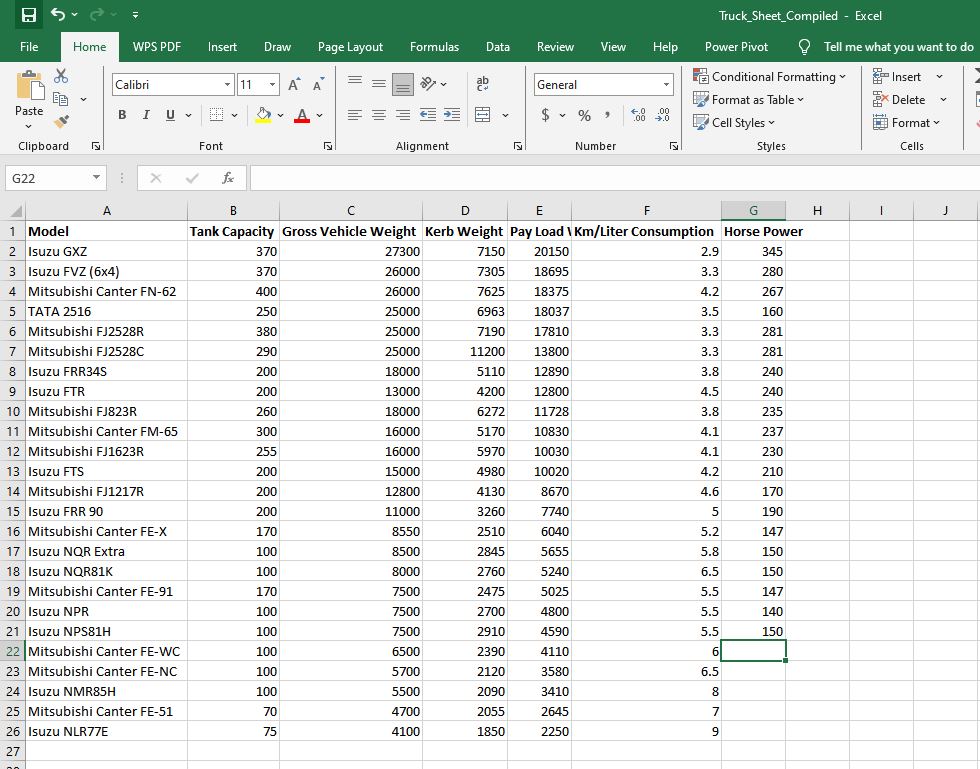Click the Insert Function fx icon

click(228, 178)
